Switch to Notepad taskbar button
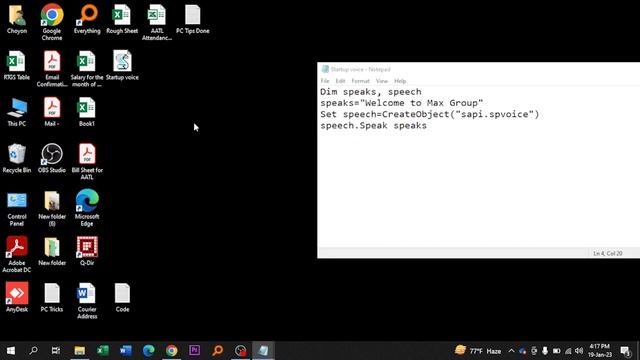 point(263,351)
